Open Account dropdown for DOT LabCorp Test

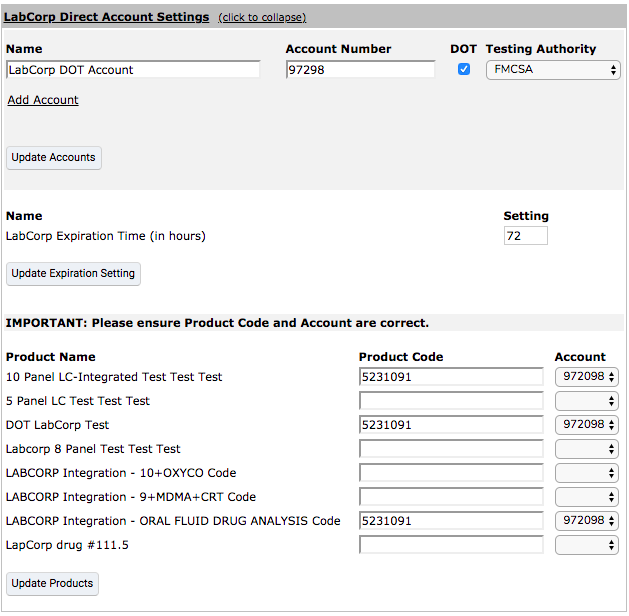(x=586, y=425)
